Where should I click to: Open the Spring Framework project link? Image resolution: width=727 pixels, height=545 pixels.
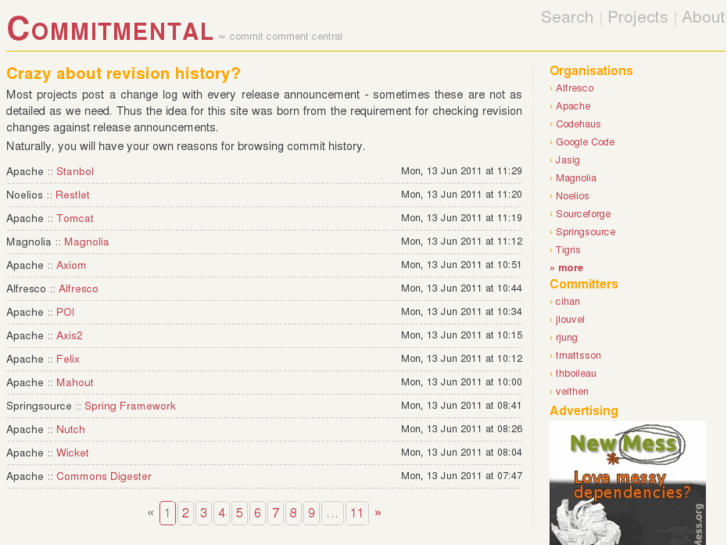130,406
